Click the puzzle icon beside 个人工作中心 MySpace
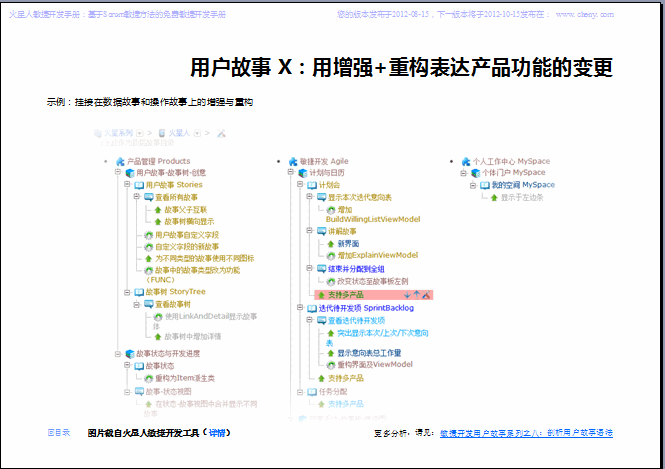 point(466,162)
